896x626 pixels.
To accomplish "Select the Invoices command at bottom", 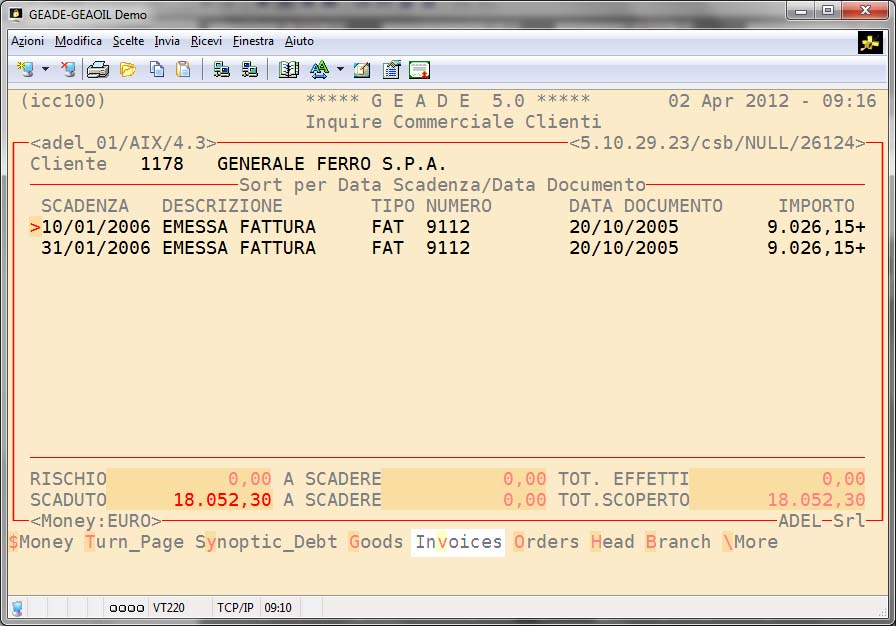I will [x=458, y=542].
